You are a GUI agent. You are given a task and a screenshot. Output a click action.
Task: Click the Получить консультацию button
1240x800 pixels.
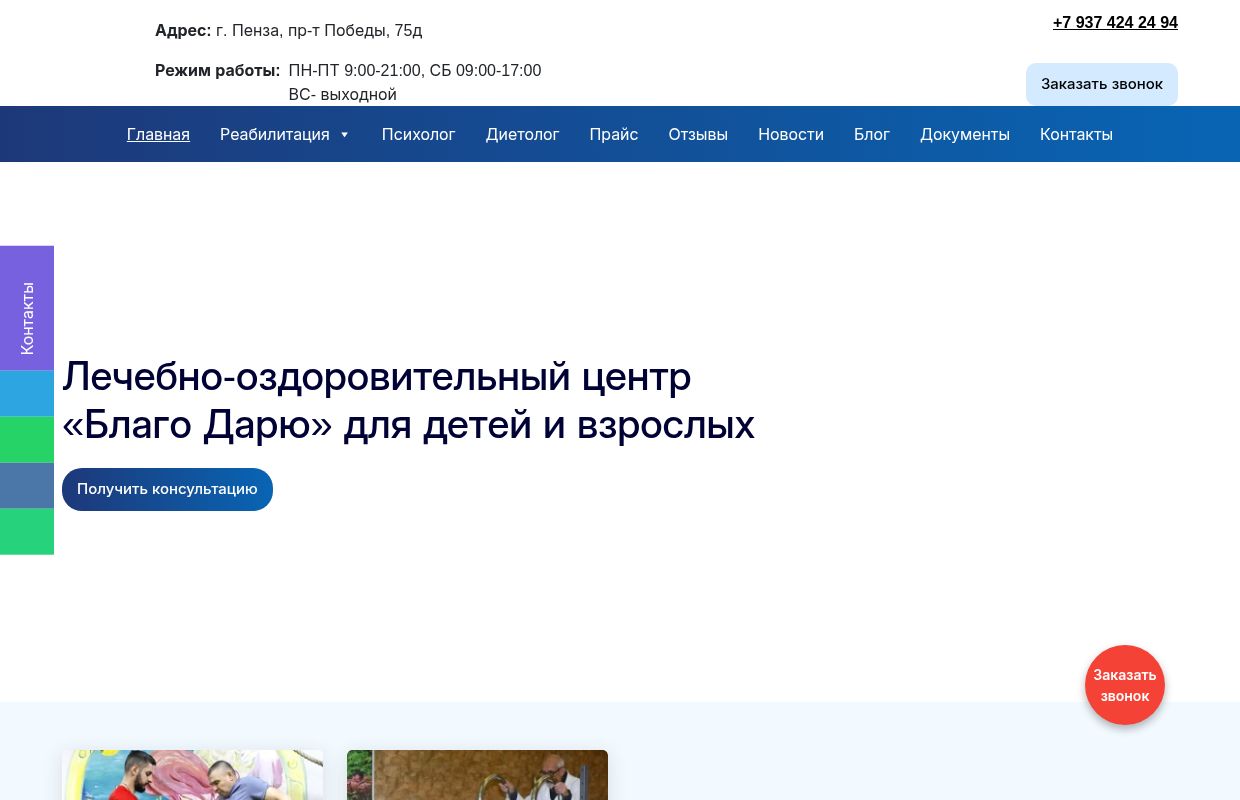click(x=167, y=489)
